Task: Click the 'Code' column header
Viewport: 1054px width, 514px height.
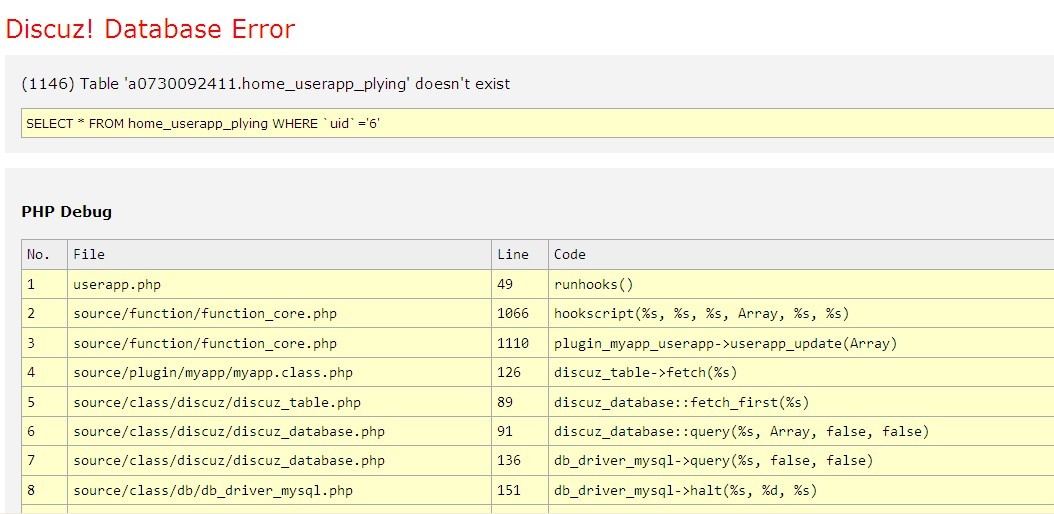Action: click(x=801, y=255)
